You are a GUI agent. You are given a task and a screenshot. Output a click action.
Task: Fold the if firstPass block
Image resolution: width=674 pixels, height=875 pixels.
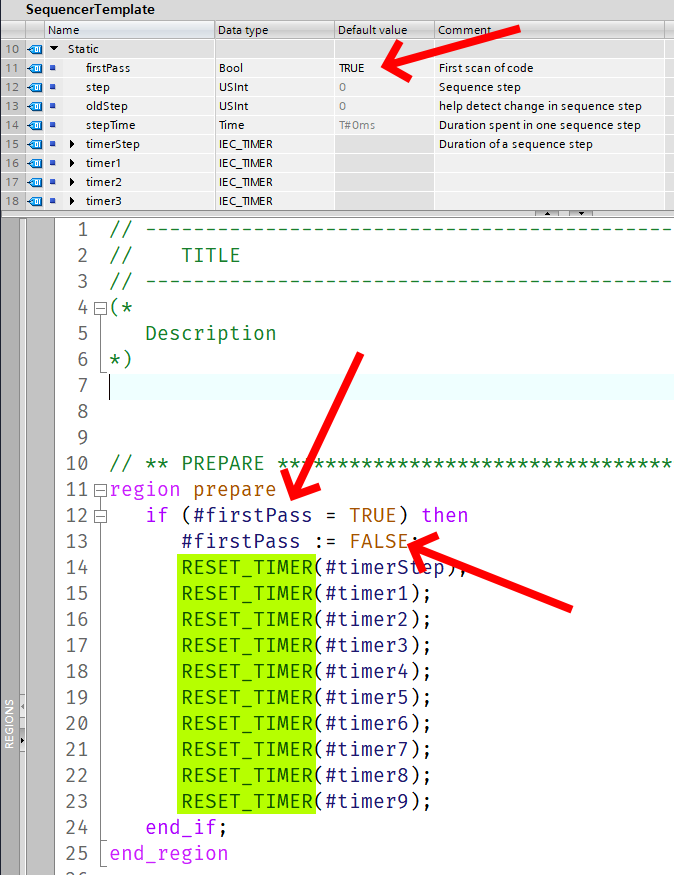pyautogui.click(x=100, y=516)
